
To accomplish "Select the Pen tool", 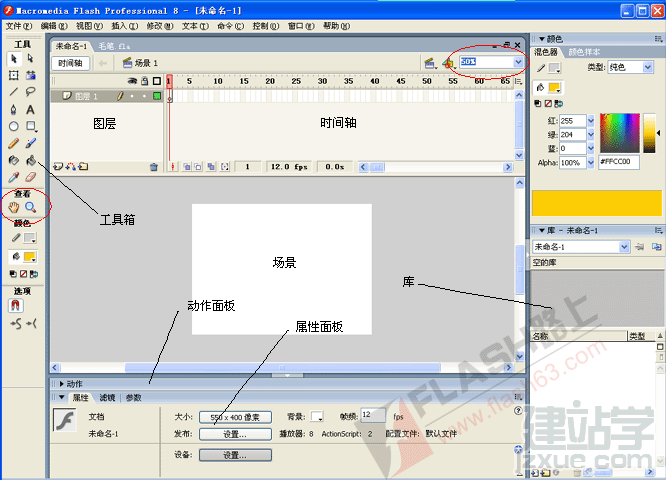I will [x=14, y=109].
